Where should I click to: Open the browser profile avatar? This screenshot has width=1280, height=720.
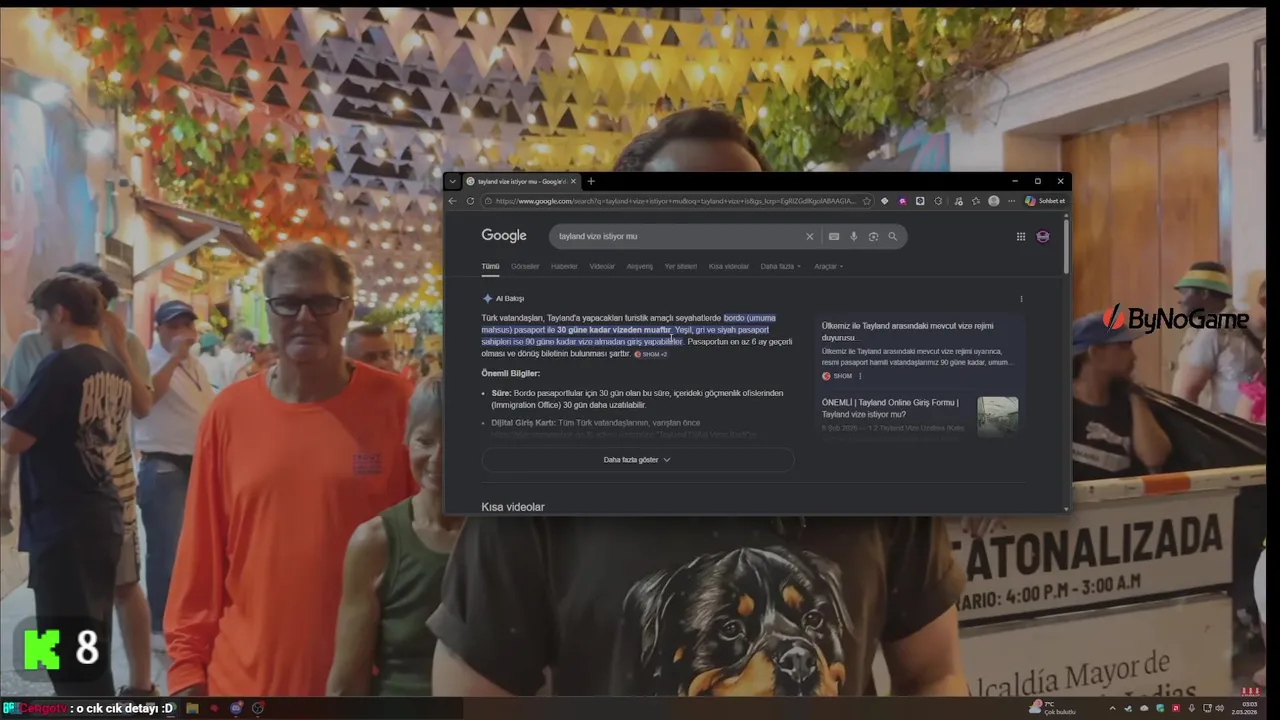click(993, 201)
